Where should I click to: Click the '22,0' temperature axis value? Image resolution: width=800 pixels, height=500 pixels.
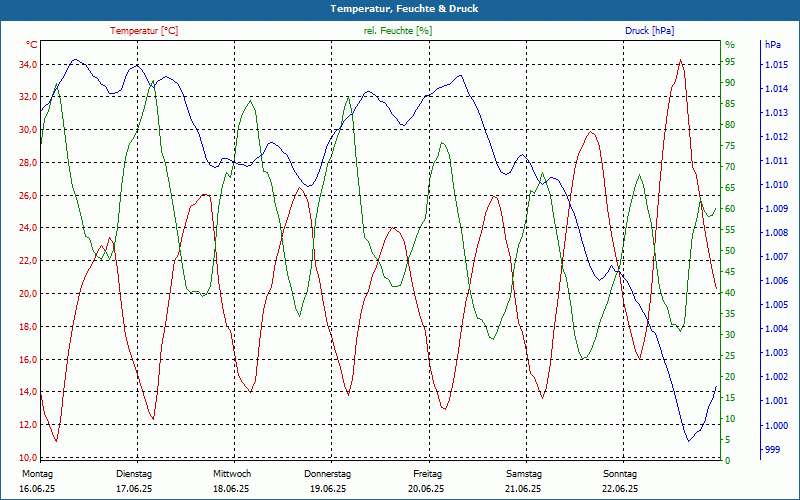click(28, 261)
